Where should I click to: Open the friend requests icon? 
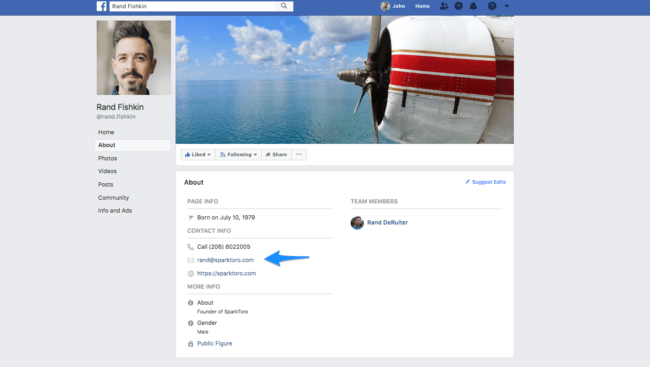[x=444, y=6]
